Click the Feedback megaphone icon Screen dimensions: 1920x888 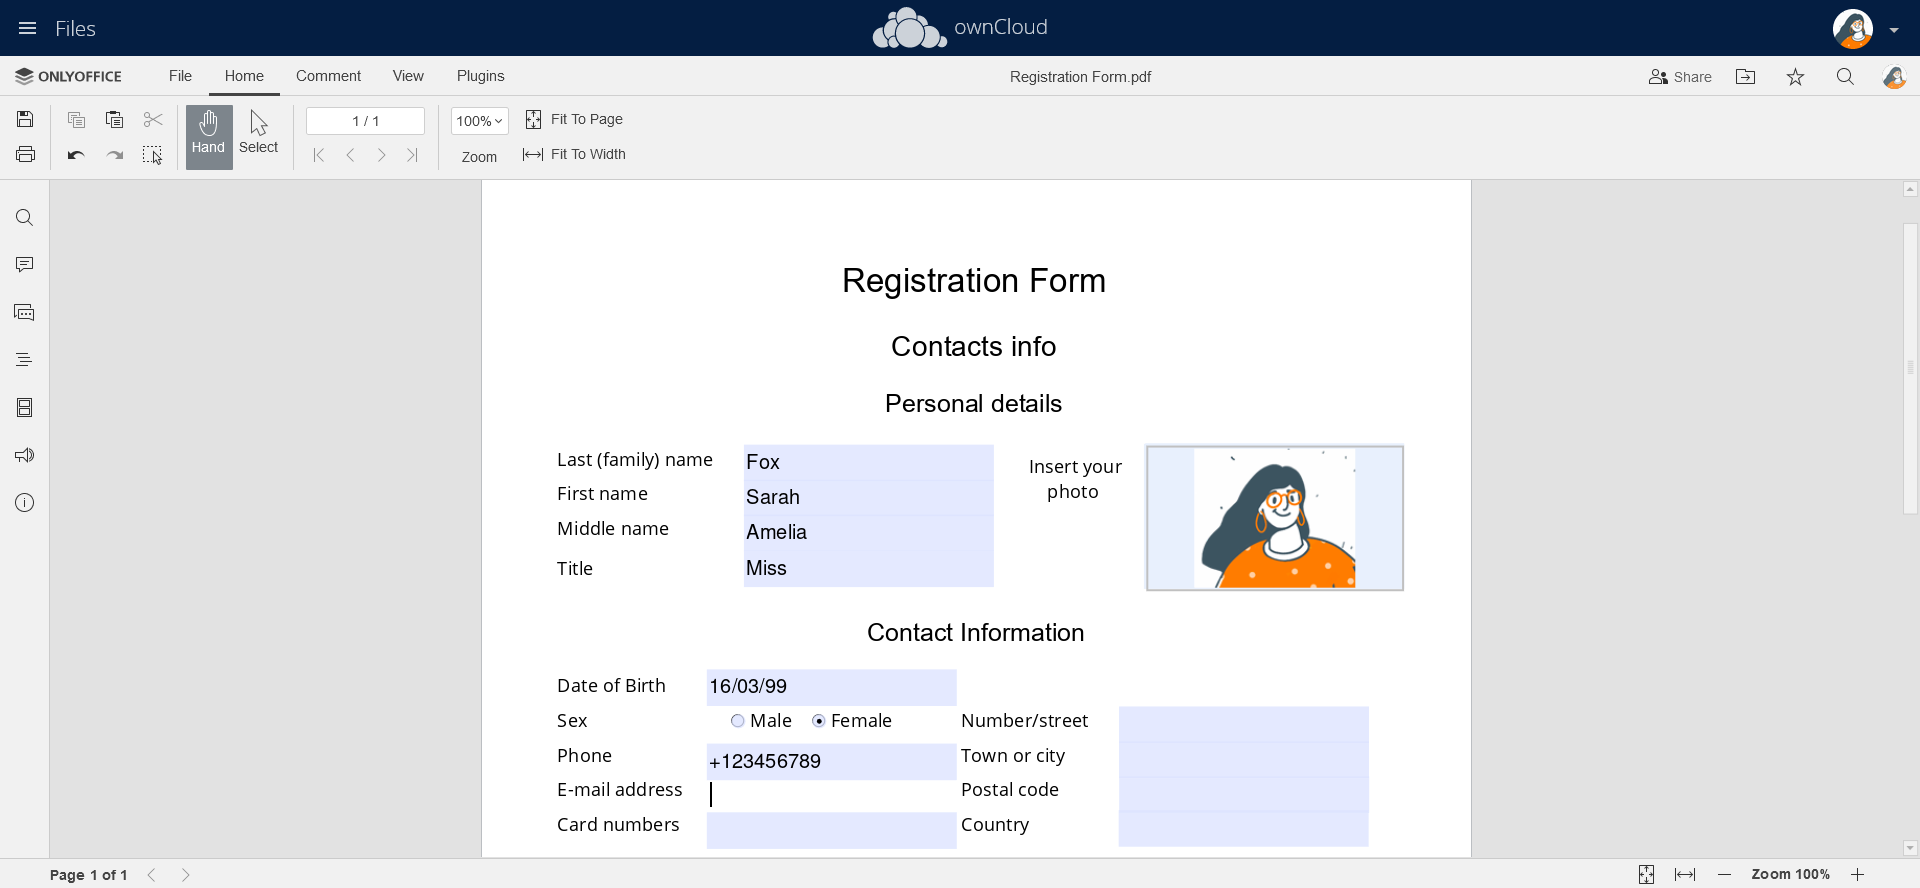click(25, 455)
